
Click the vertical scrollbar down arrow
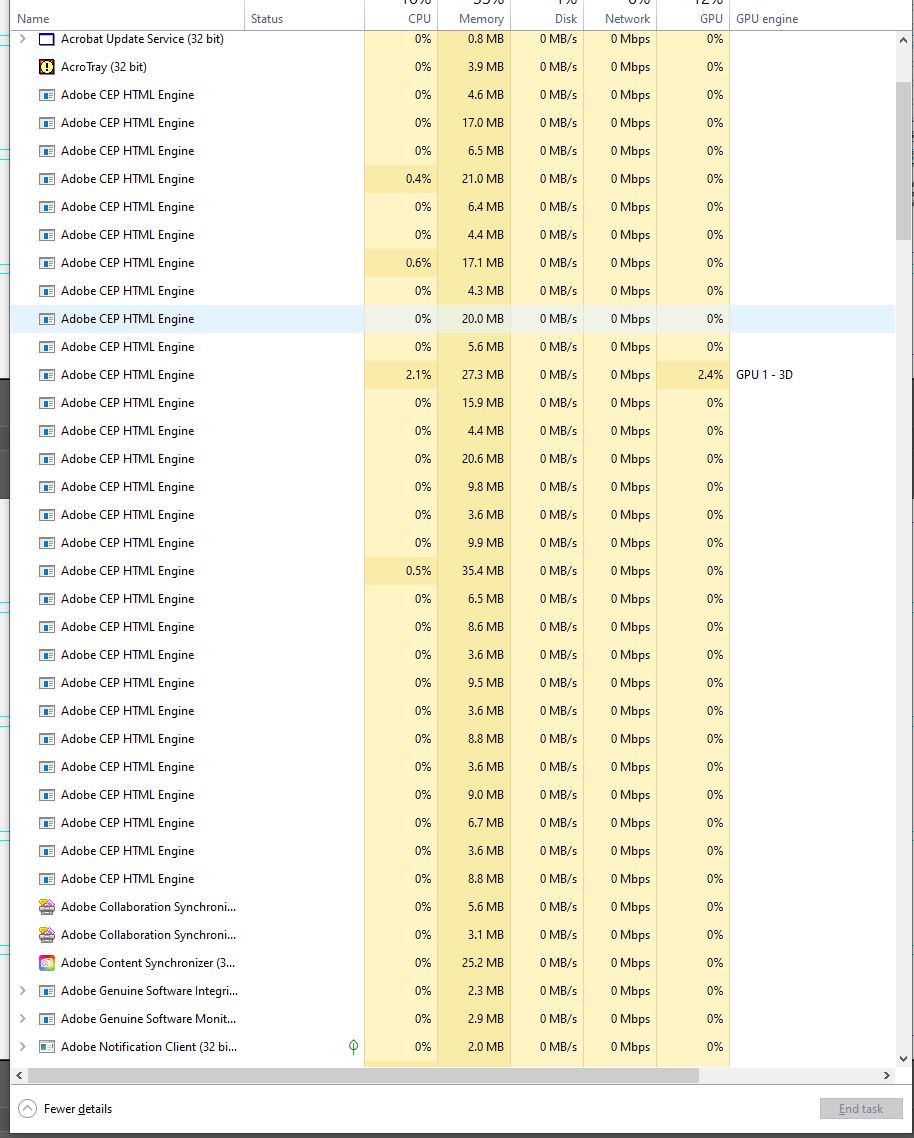(x=905, y=1059)
